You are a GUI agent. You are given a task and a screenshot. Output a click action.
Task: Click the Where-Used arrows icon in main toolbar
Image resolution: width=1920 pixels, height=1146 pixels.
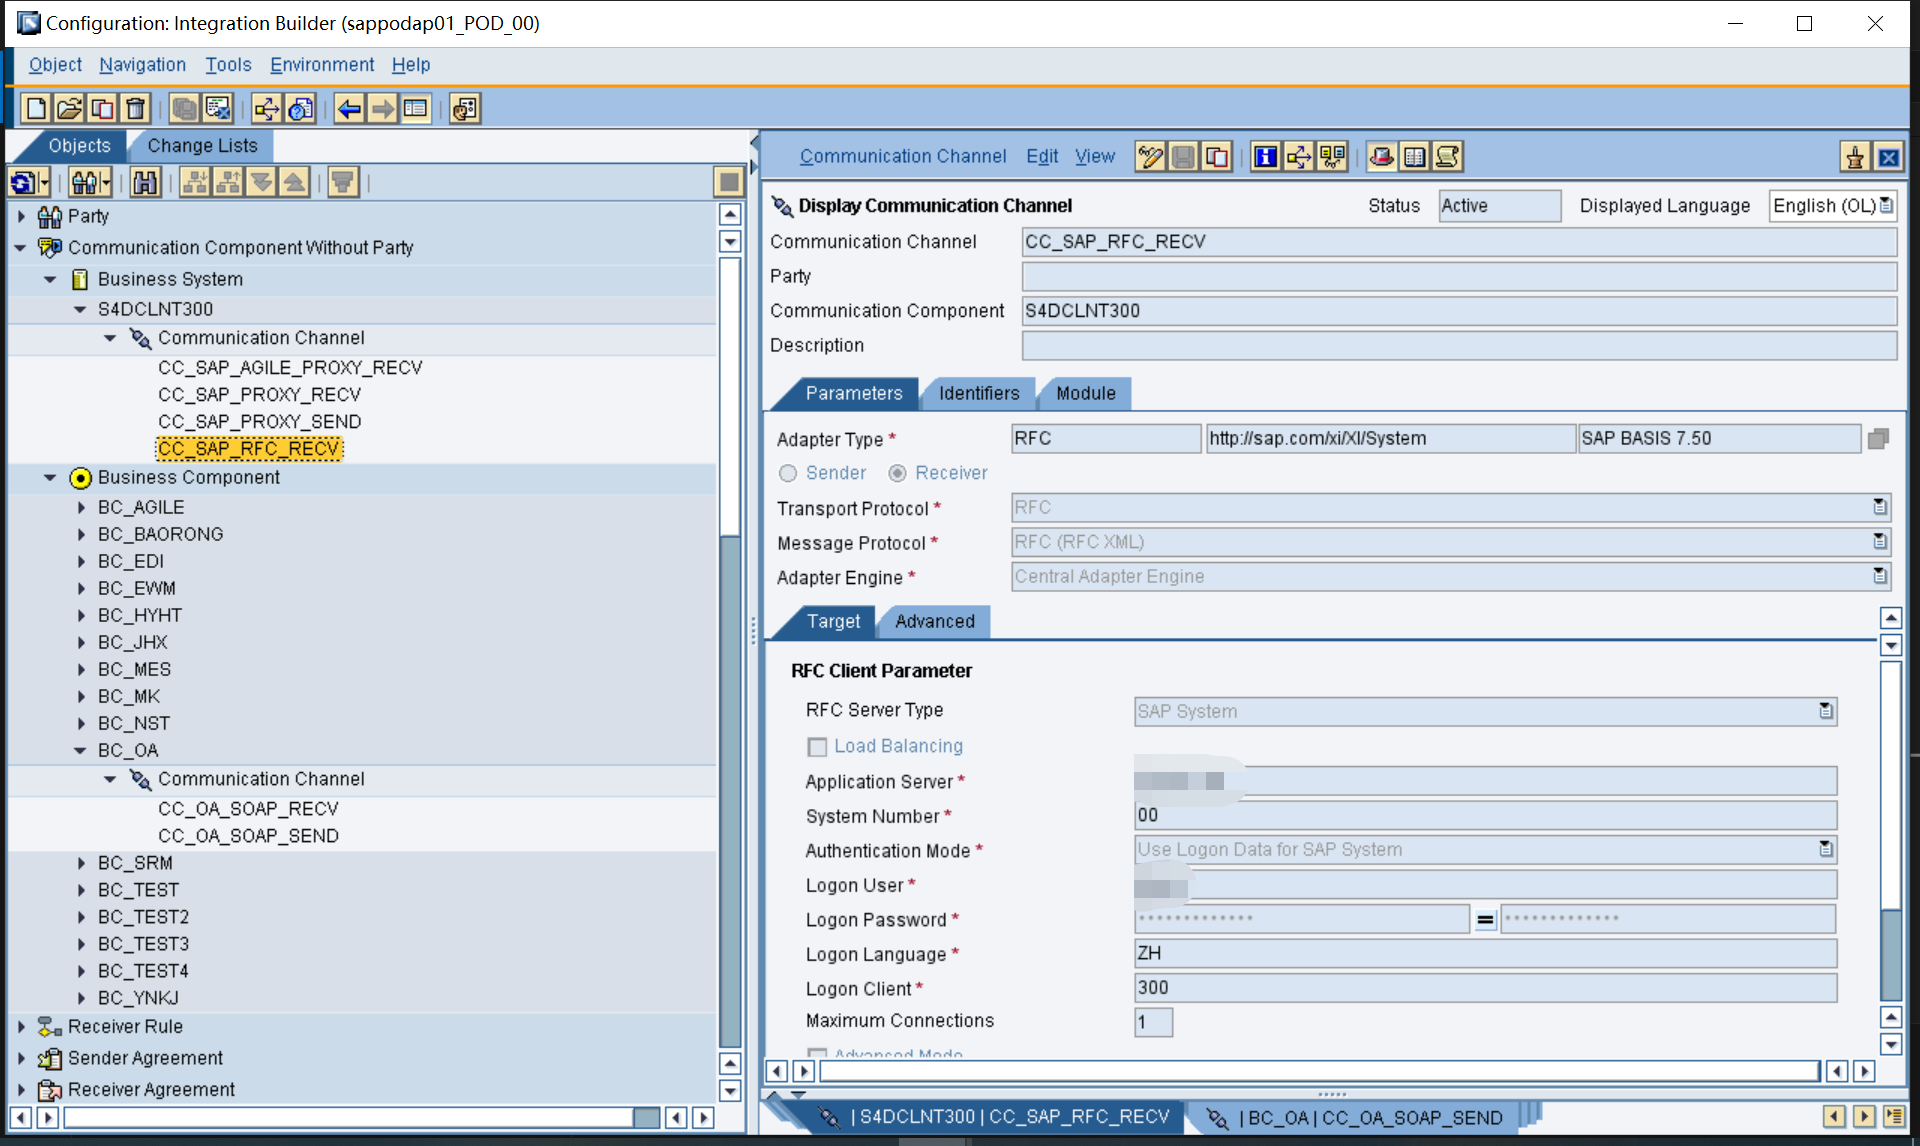pyautogui.click(x=267, y=108)
